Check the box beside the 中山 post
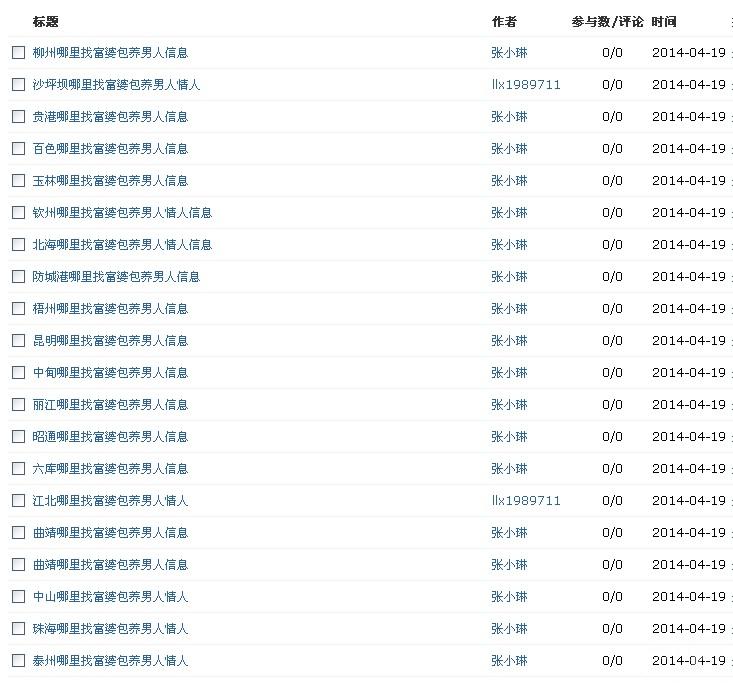Screen dimensions: 733x684 coord(18,597)
